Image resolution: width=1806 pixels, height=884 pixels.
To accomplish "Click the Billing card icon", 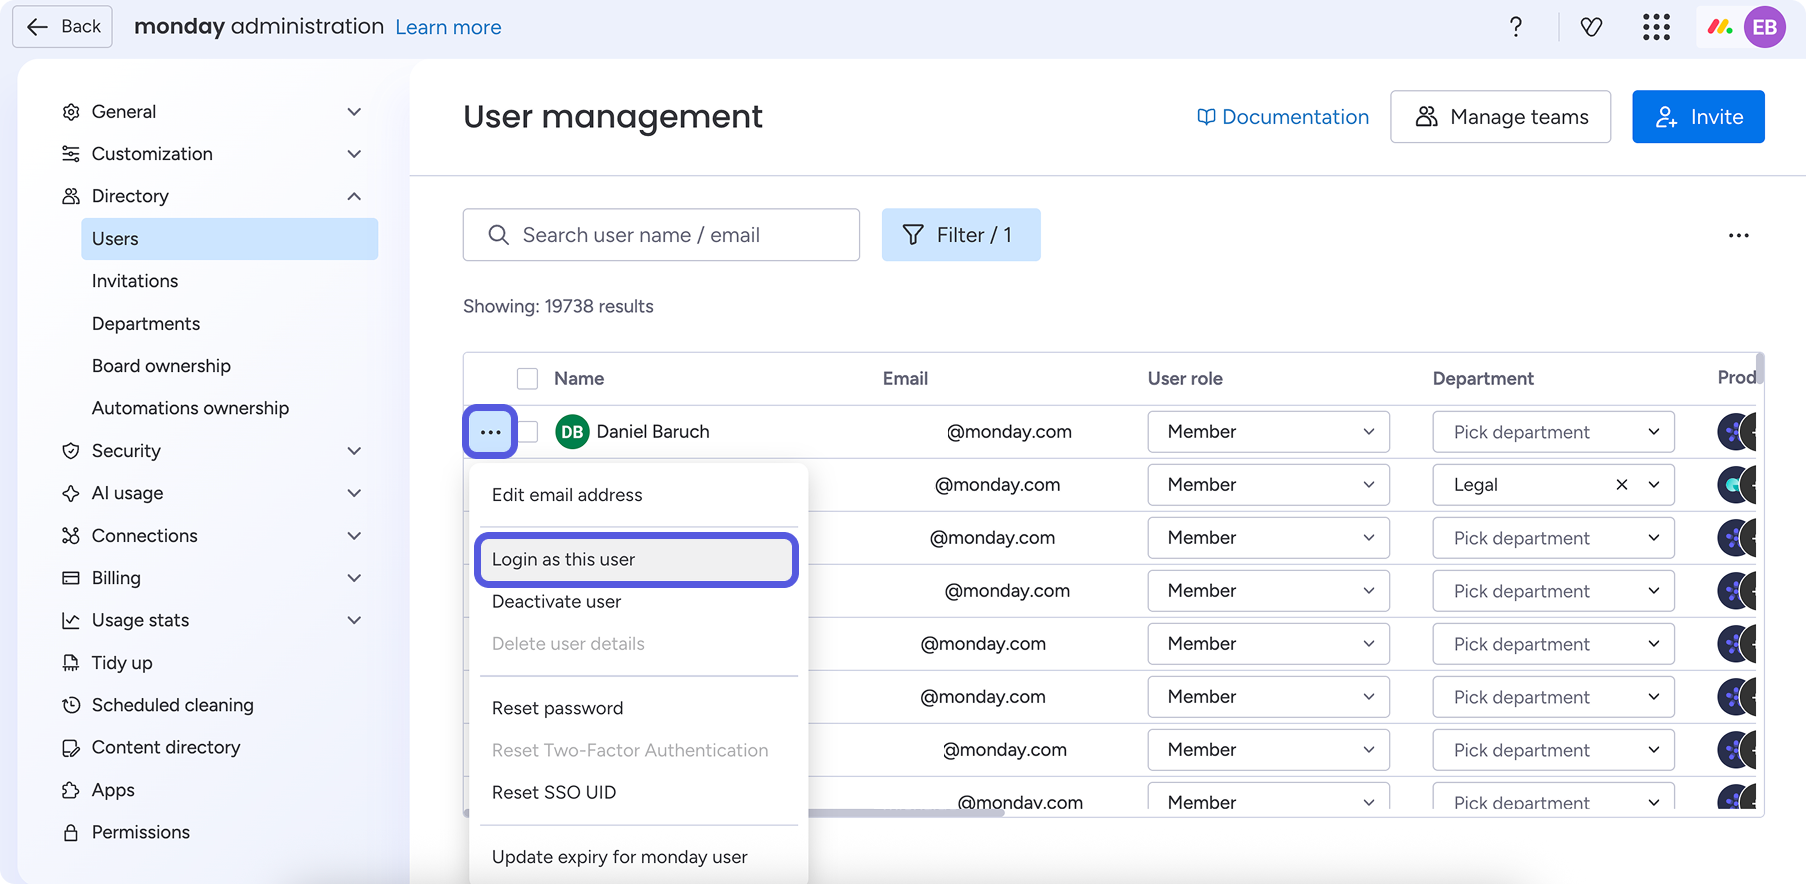I will 71,578.
